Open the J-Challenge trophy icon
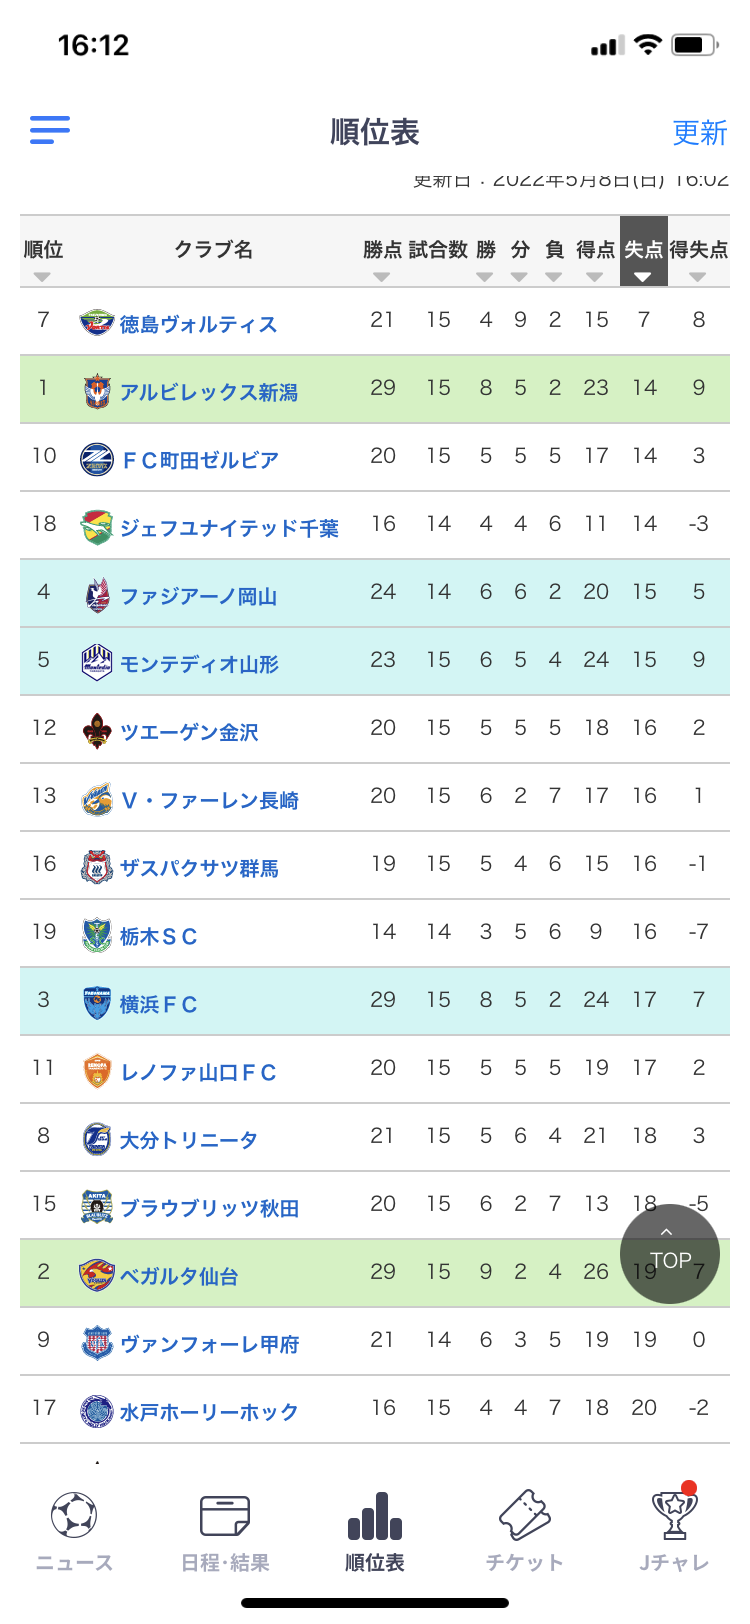Image resolution: width=750 pixels, height=1624 pixels. [674, 1517]
